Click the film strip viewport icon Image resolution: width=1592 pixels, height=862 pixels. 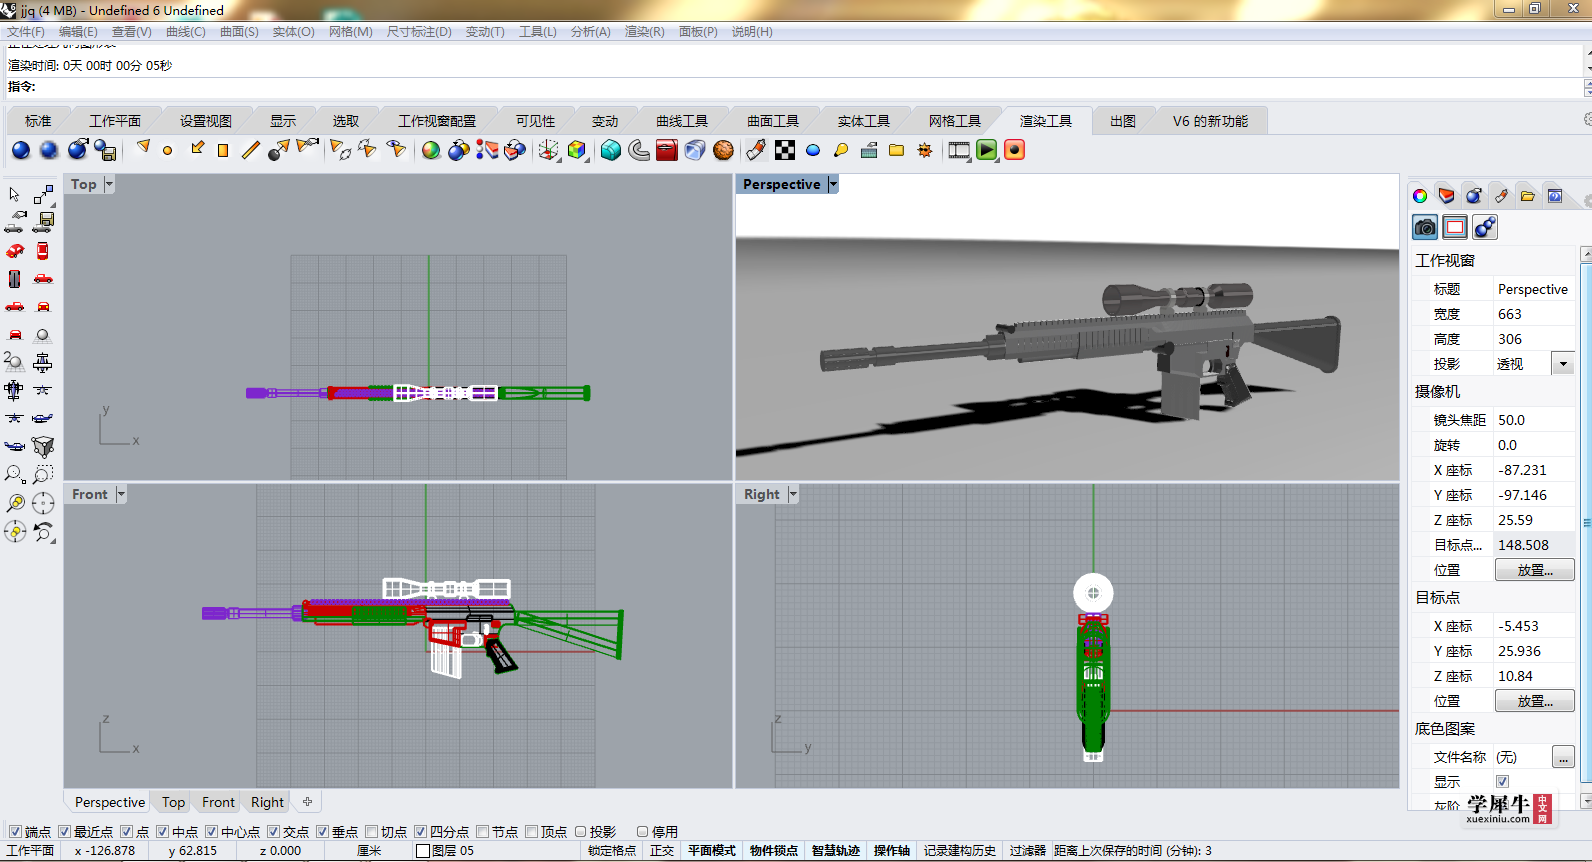[x=959, y=150]
